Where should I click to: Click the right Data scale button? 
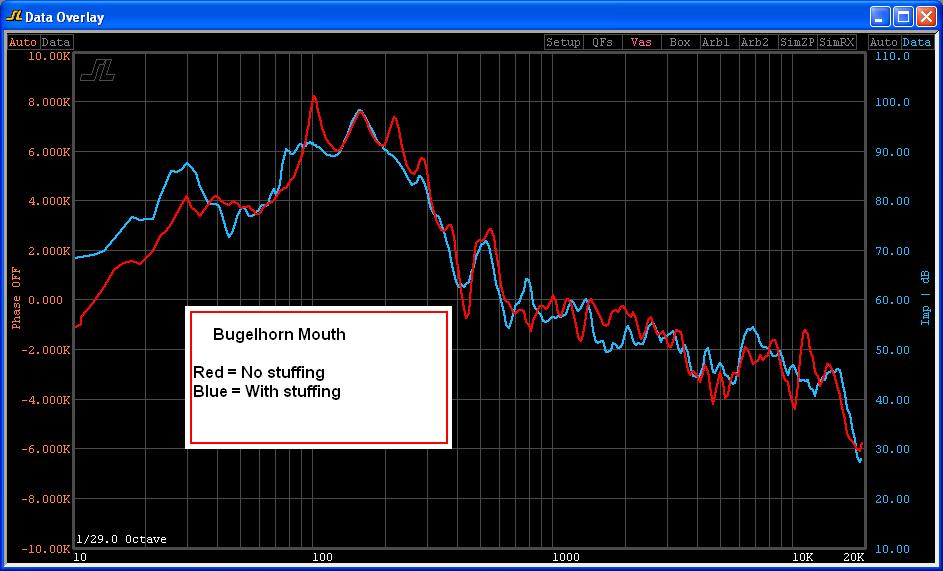(x=917, y=42)
